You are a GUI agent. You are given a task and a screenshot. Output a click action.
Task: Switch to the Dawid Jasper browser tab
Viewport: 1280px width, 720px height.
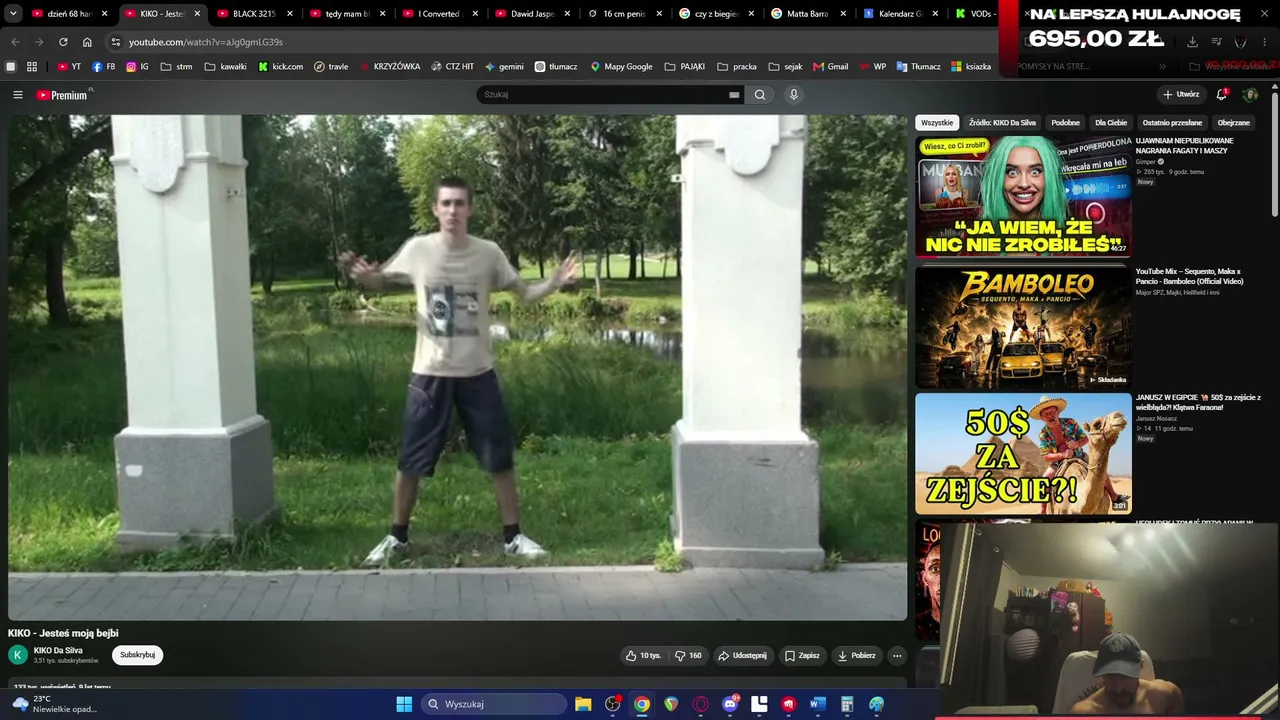(x=531, y=14)
